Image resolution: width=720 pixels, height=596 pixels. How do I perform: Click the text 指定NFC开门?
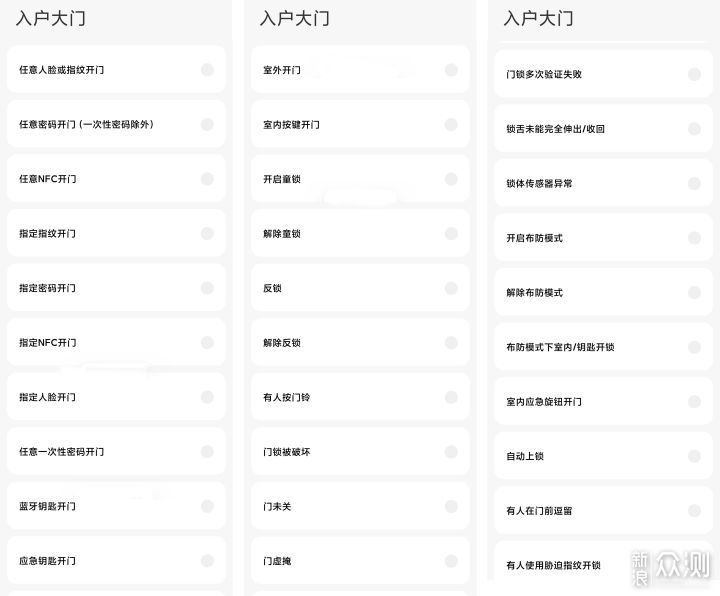(47, 343)
